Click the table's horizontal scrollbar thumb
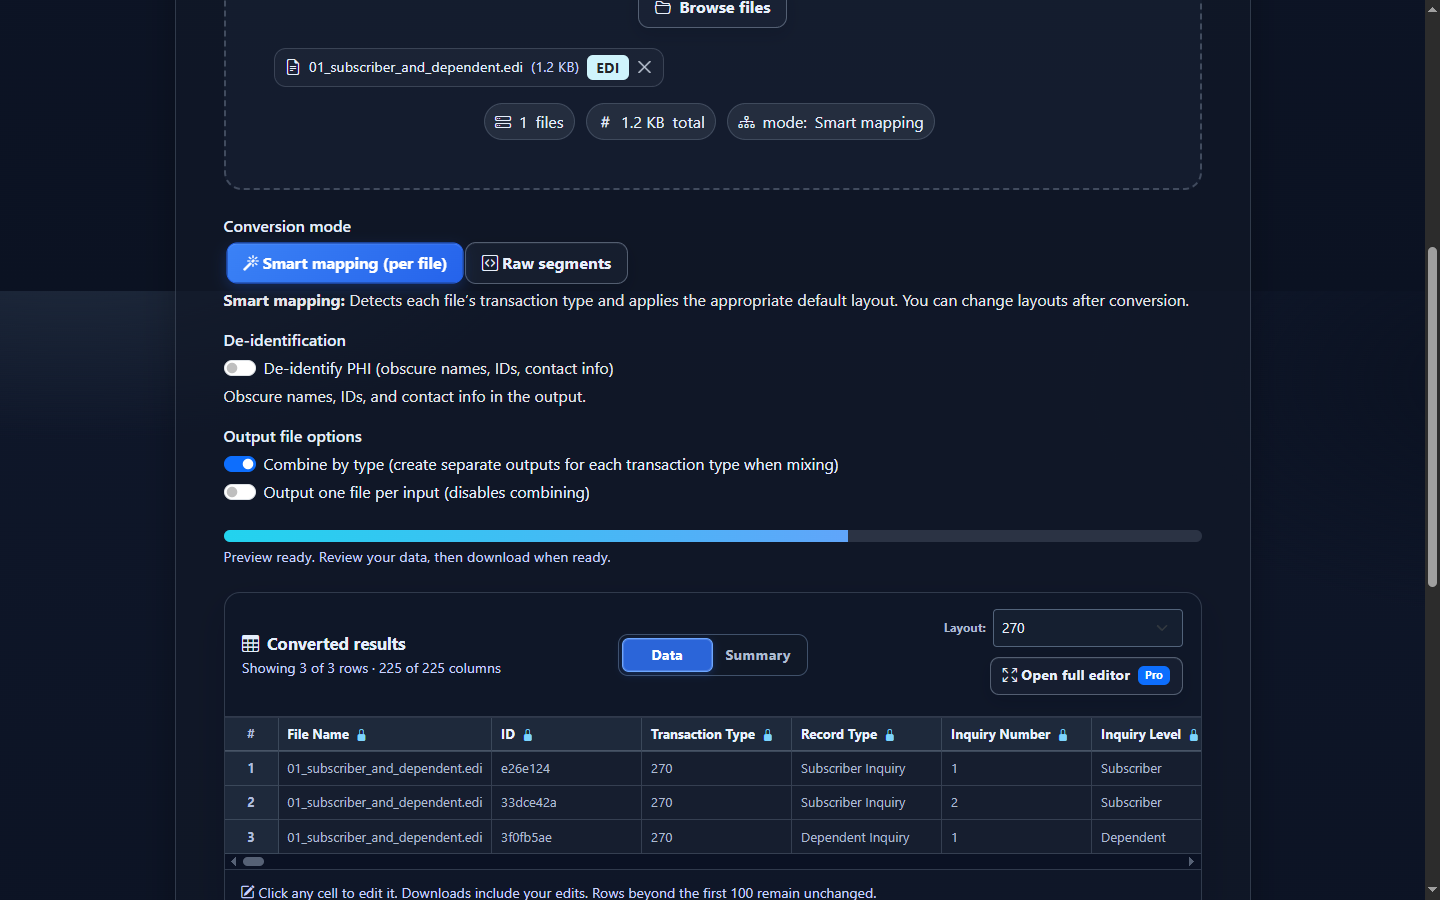 coord(254,861)
